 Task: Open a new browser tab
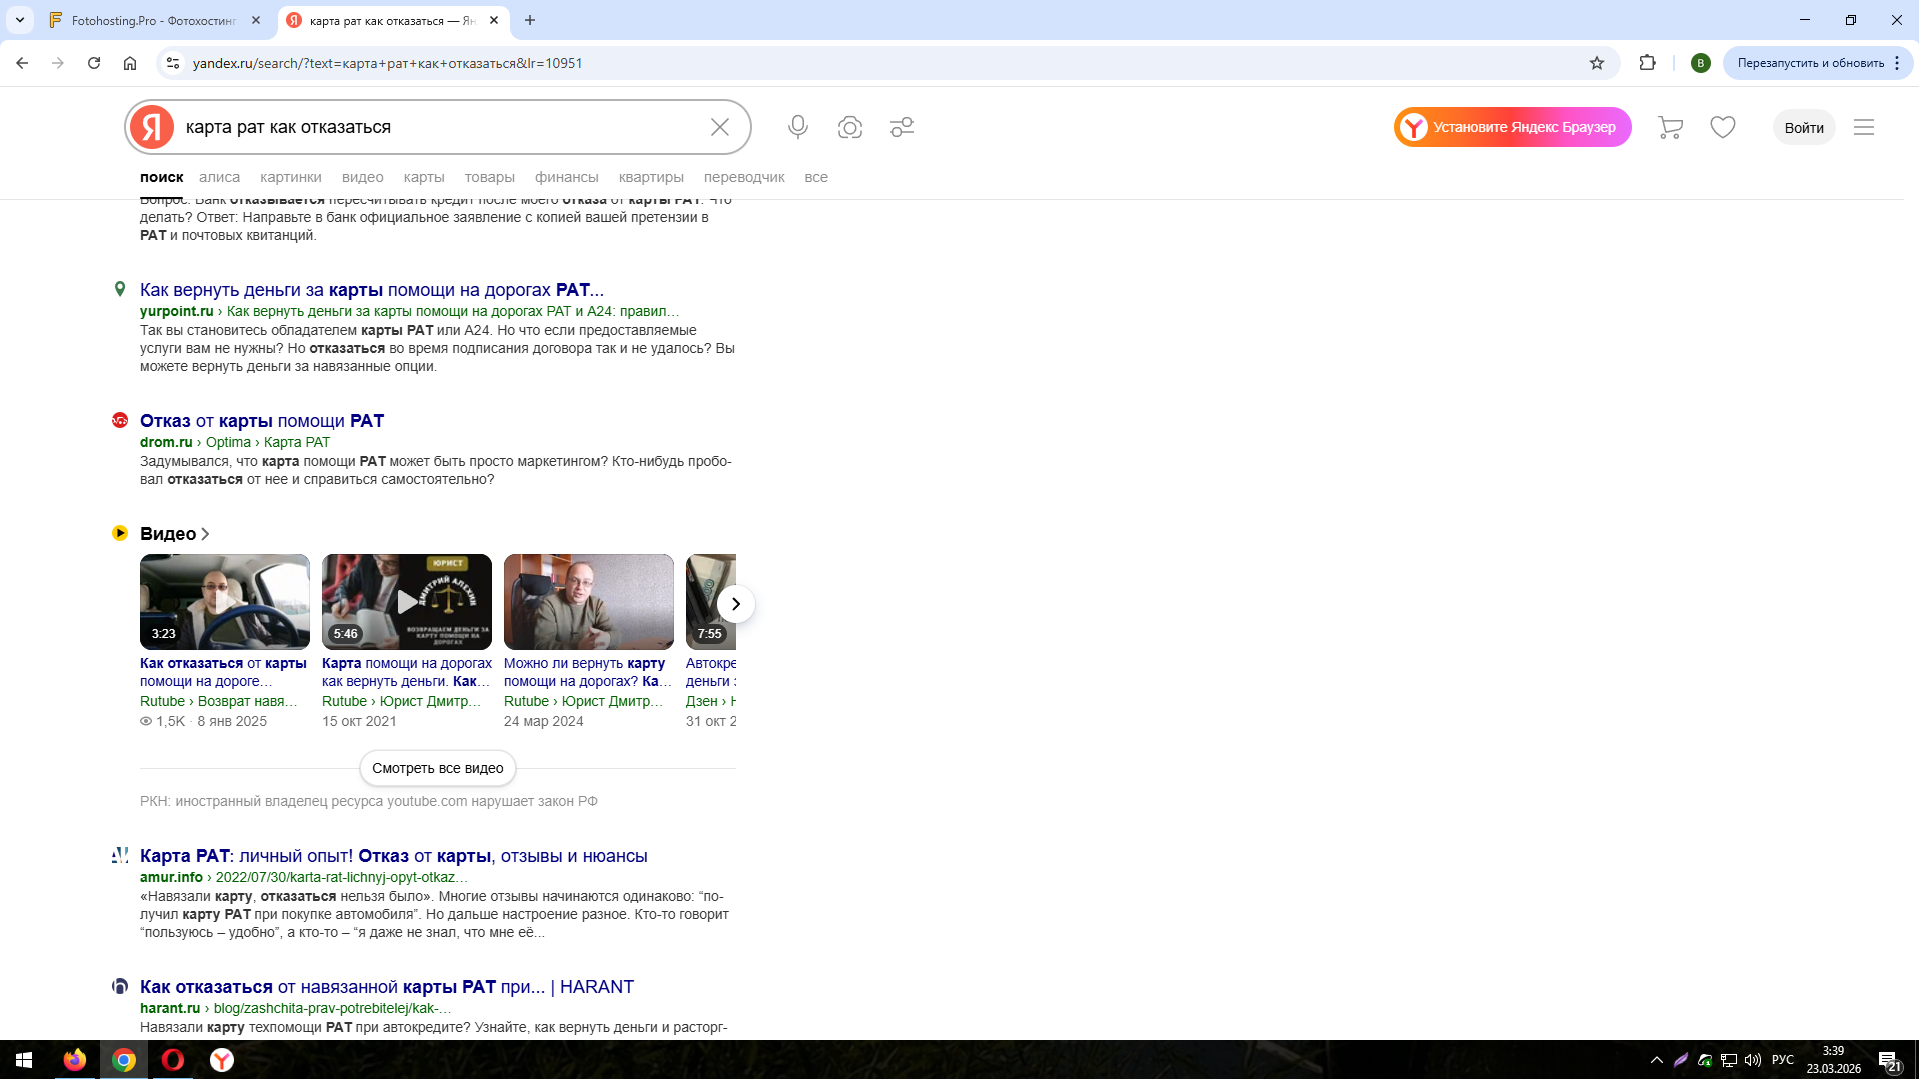click(x=530, y=20)
